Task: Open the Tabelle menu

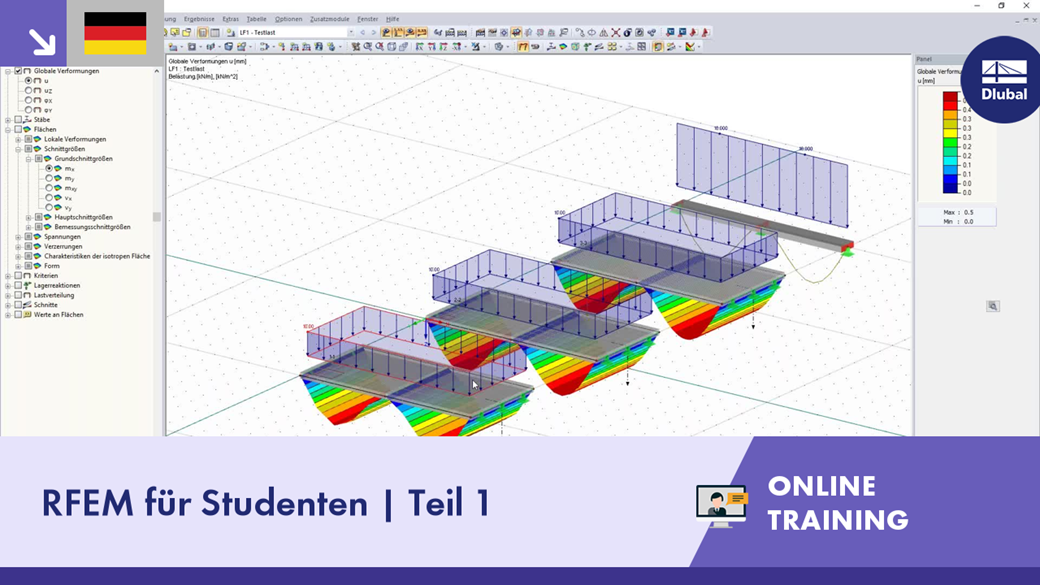Action: tap(256, 19)
